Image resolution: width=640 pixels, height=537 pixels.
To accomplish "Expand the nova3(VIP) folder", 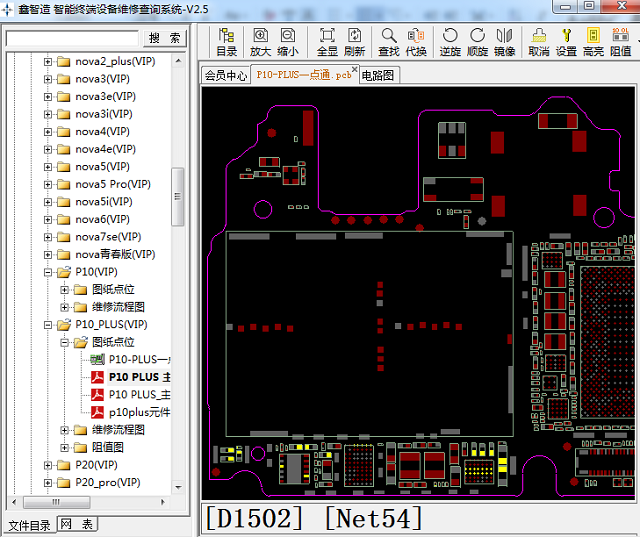I will click(48, 79).
